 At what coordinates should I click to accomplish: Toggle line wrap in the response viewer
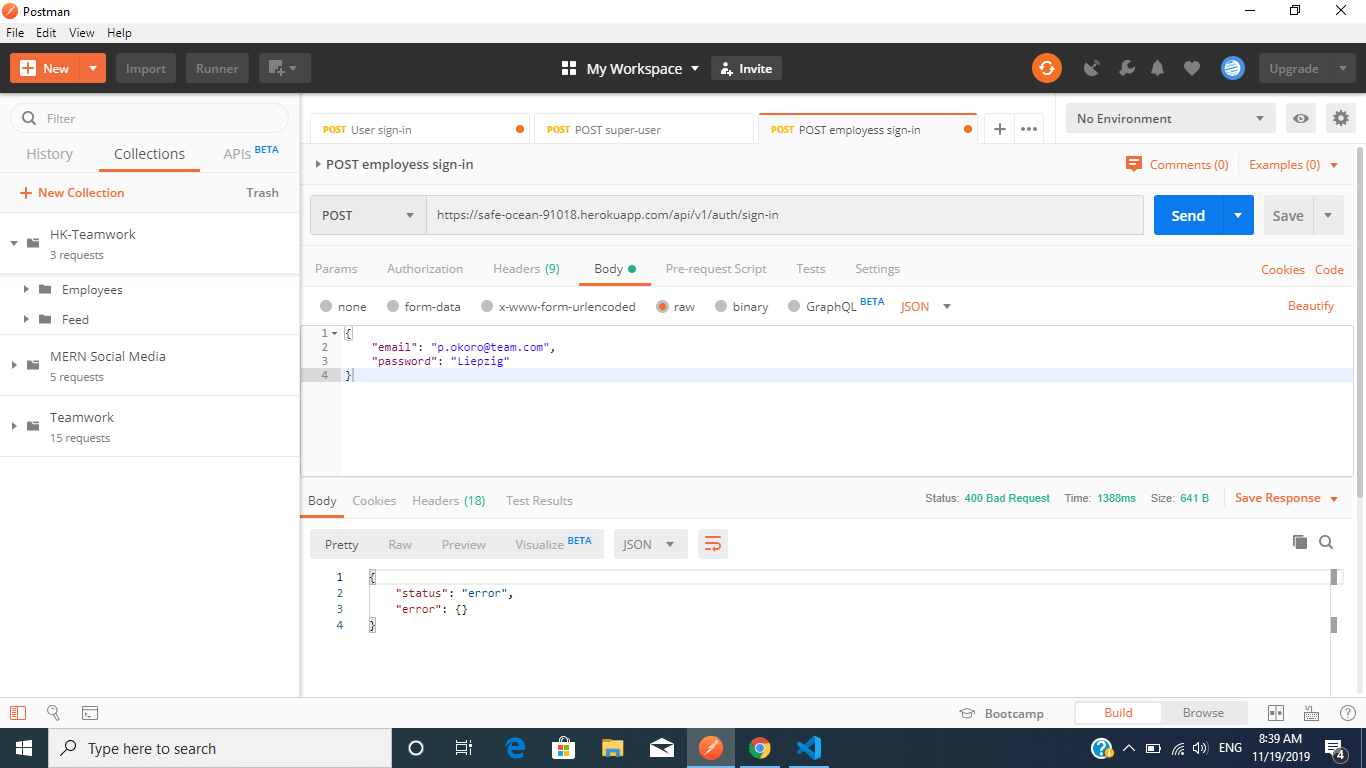click(713, 544)
